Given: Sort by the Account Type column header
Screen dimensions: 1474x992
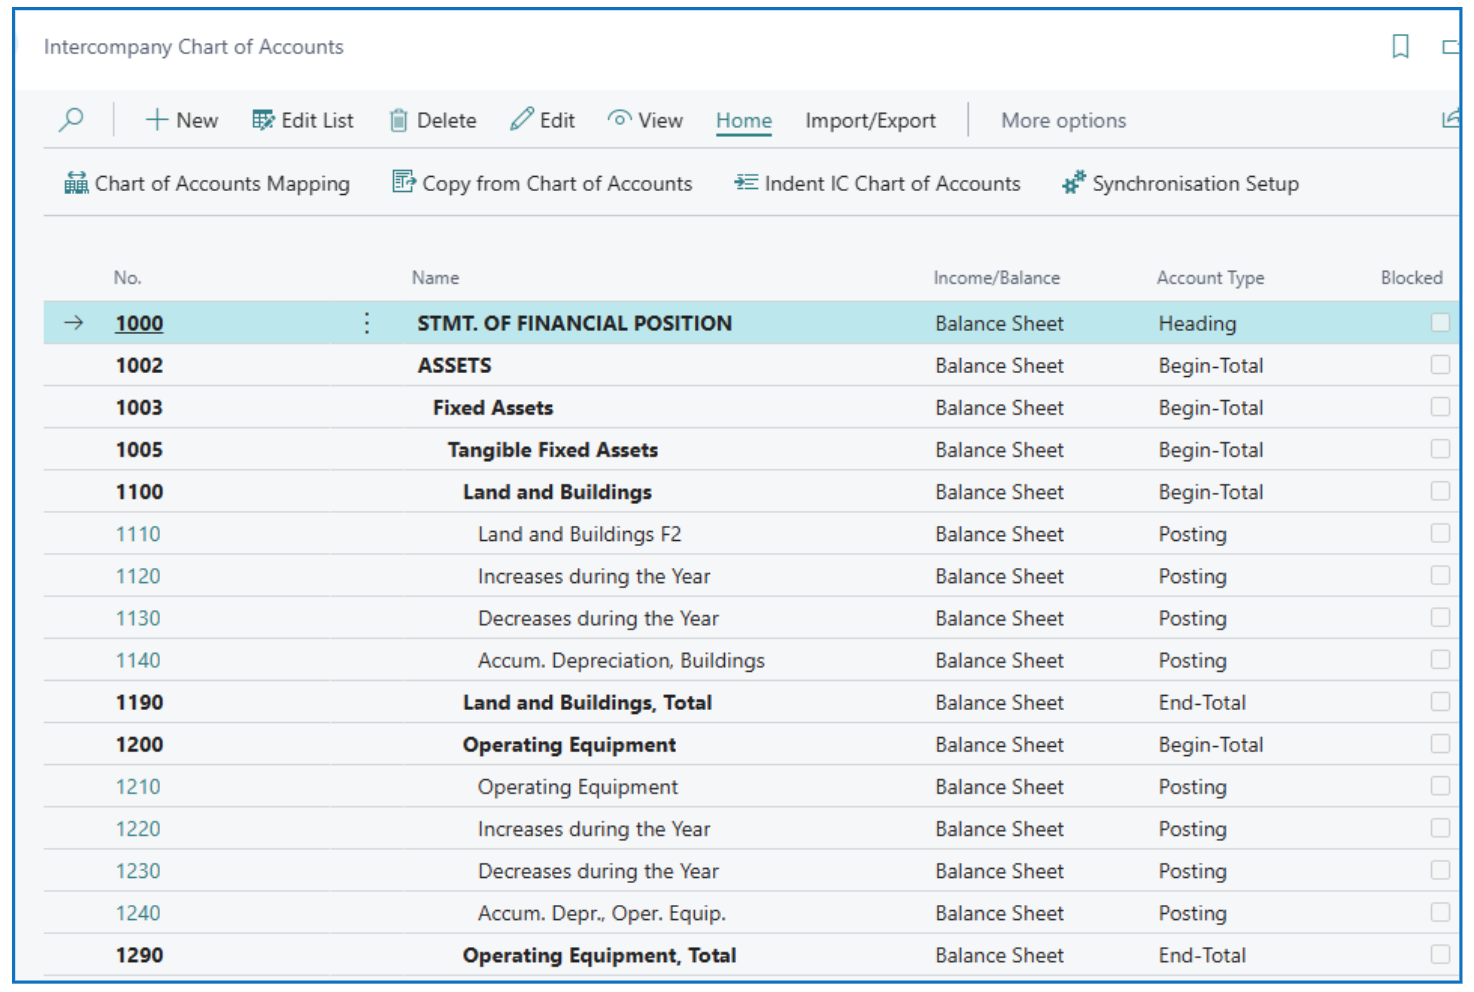Looking at the screenshot, I should (x=1210, y=278).
